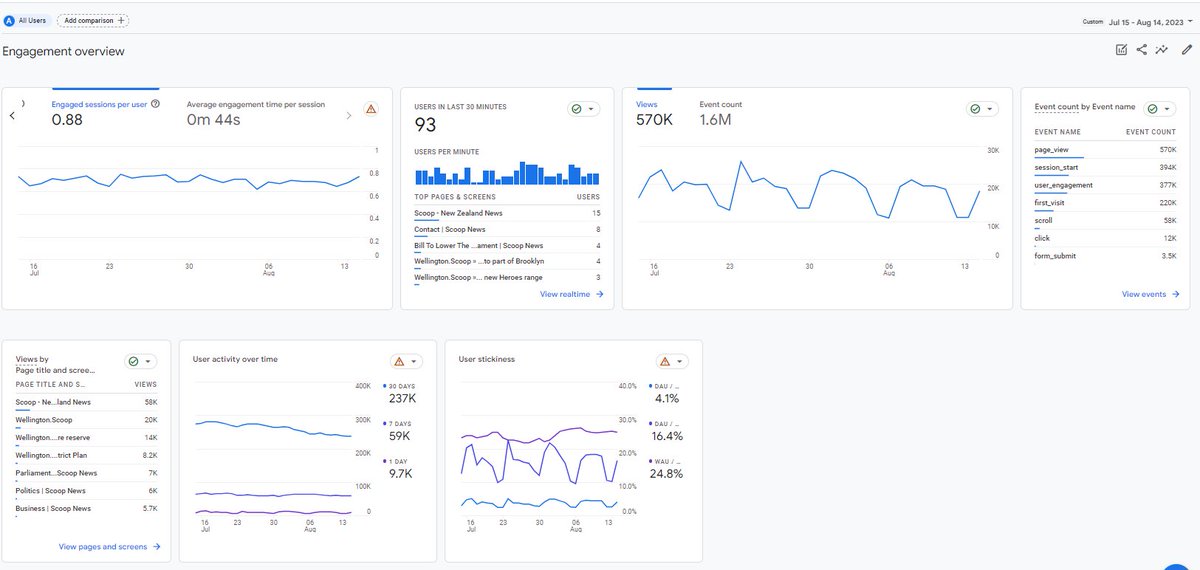Select Engaged sessions per user metric tab

(106, 113)
